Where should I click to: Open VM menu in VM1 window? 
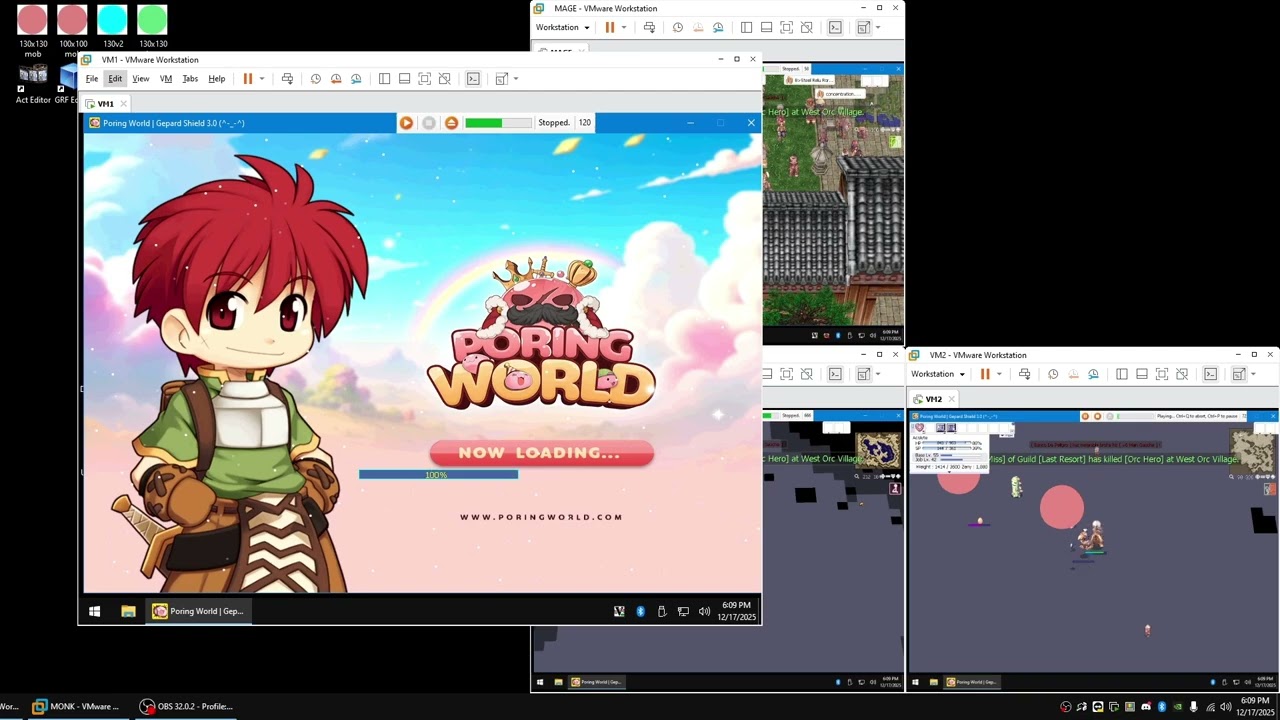[166, 79]
